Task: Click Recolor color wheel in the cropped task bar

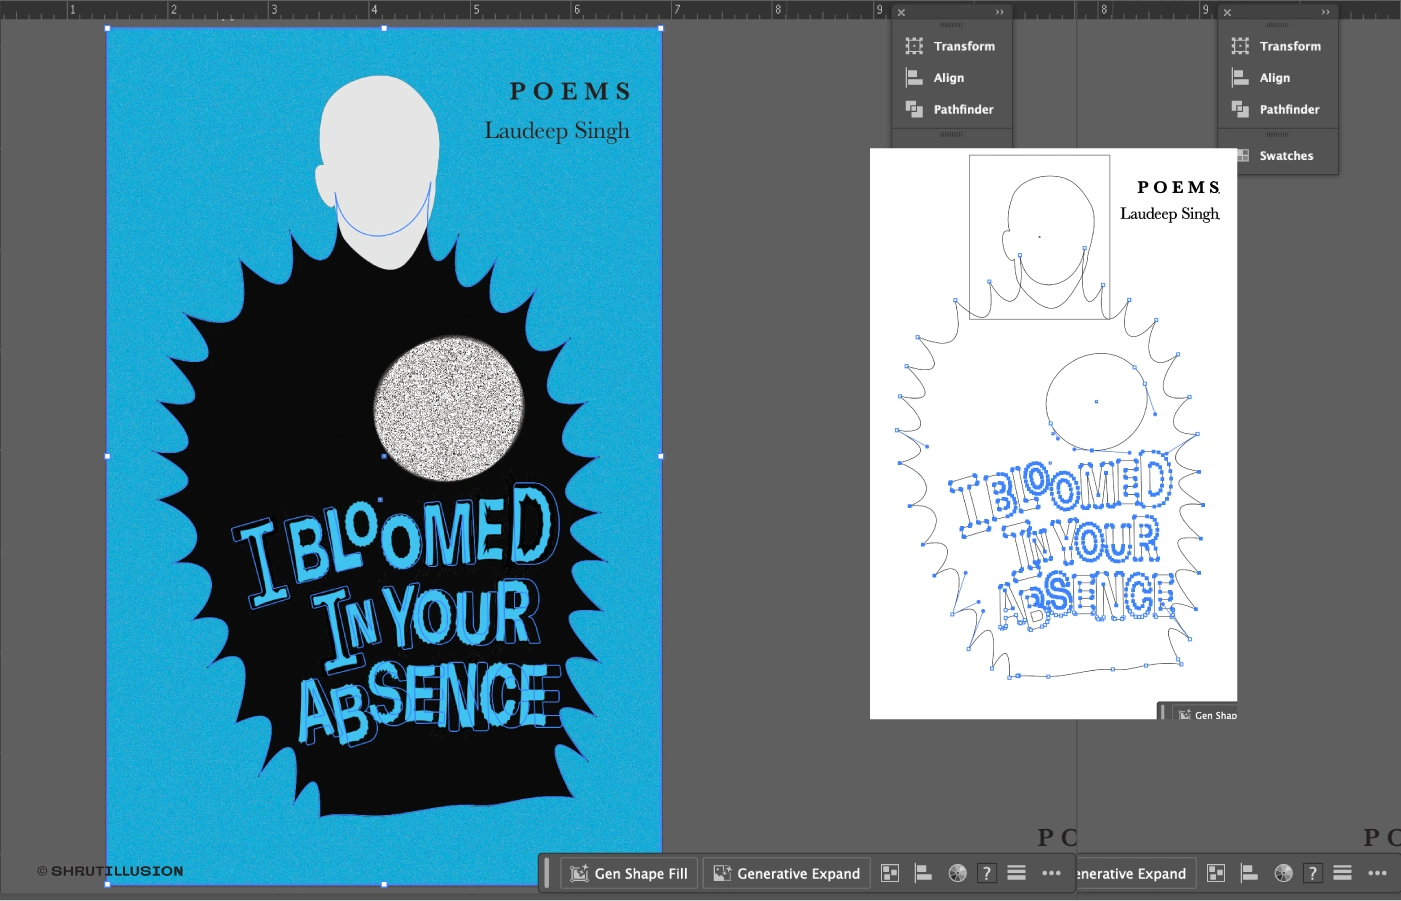Action: (1283, 874)
